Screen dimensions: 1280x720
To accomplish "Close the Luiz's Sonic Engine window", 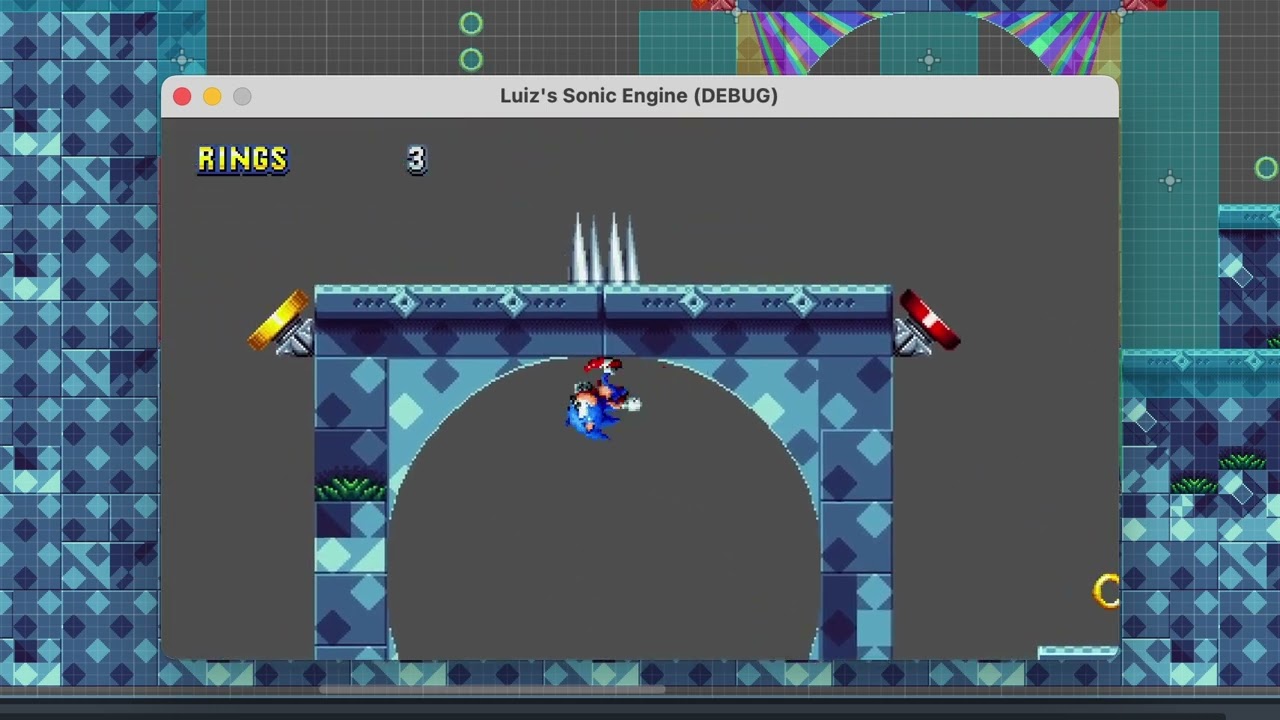I will (x=182, y=96).
